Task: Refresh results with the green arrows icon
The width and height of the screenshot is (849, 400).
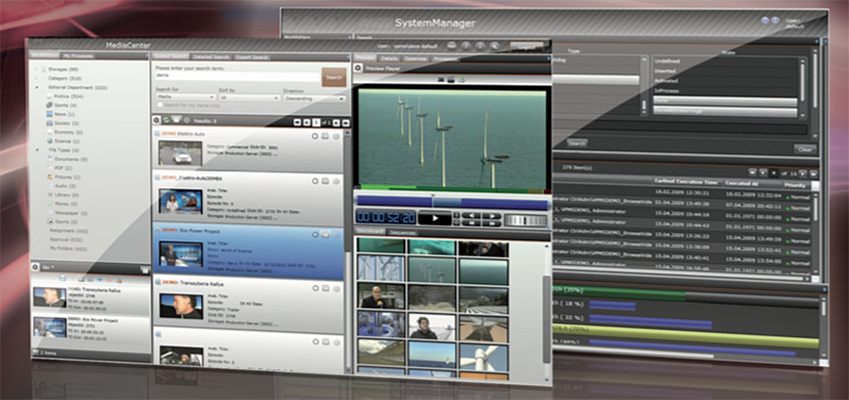Action: 166,120
